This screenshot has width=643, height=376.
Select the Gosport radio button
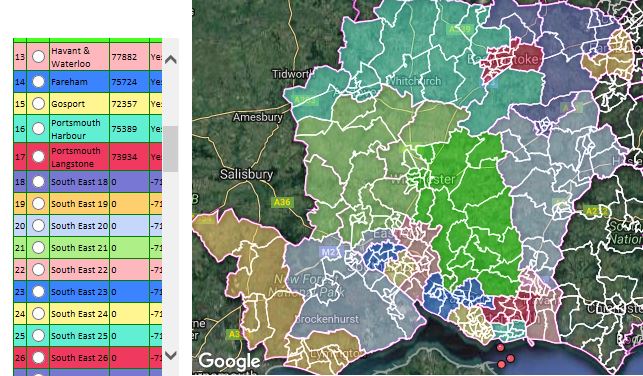coord(38,104)
